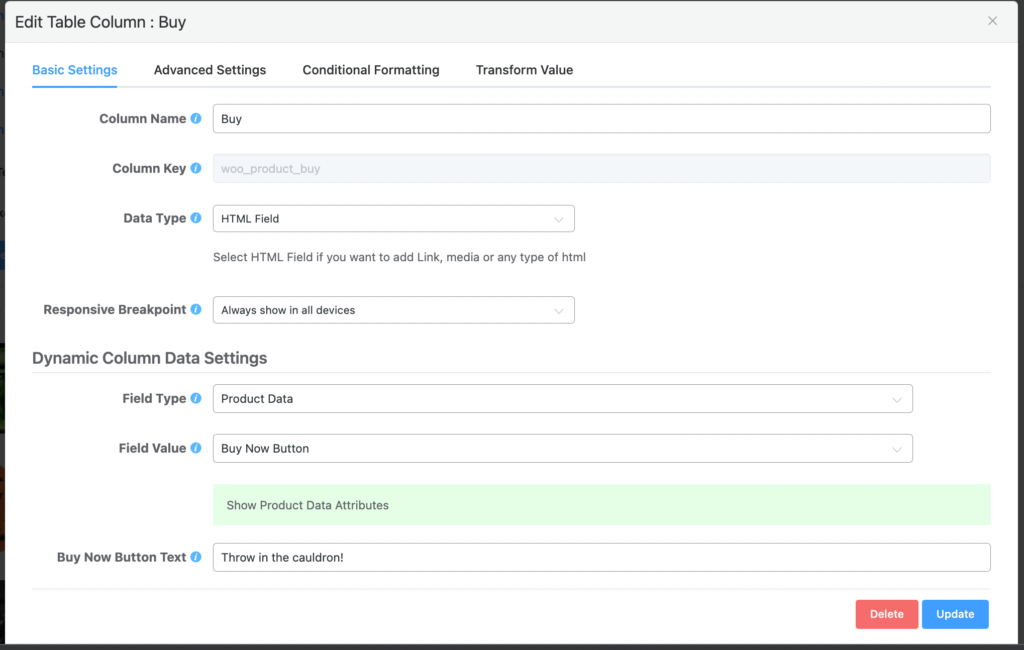Switch to the Advanced Settings tab

click(210, 70)
